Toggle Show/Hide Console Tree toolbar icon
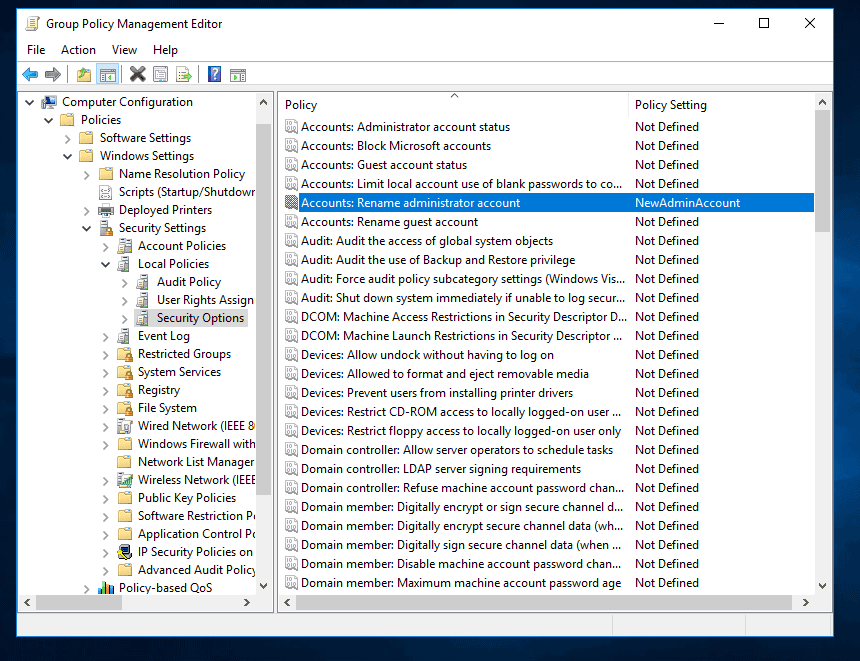This screenshot has height=661, width=860. pyautogui.click(x=108, y=74)
